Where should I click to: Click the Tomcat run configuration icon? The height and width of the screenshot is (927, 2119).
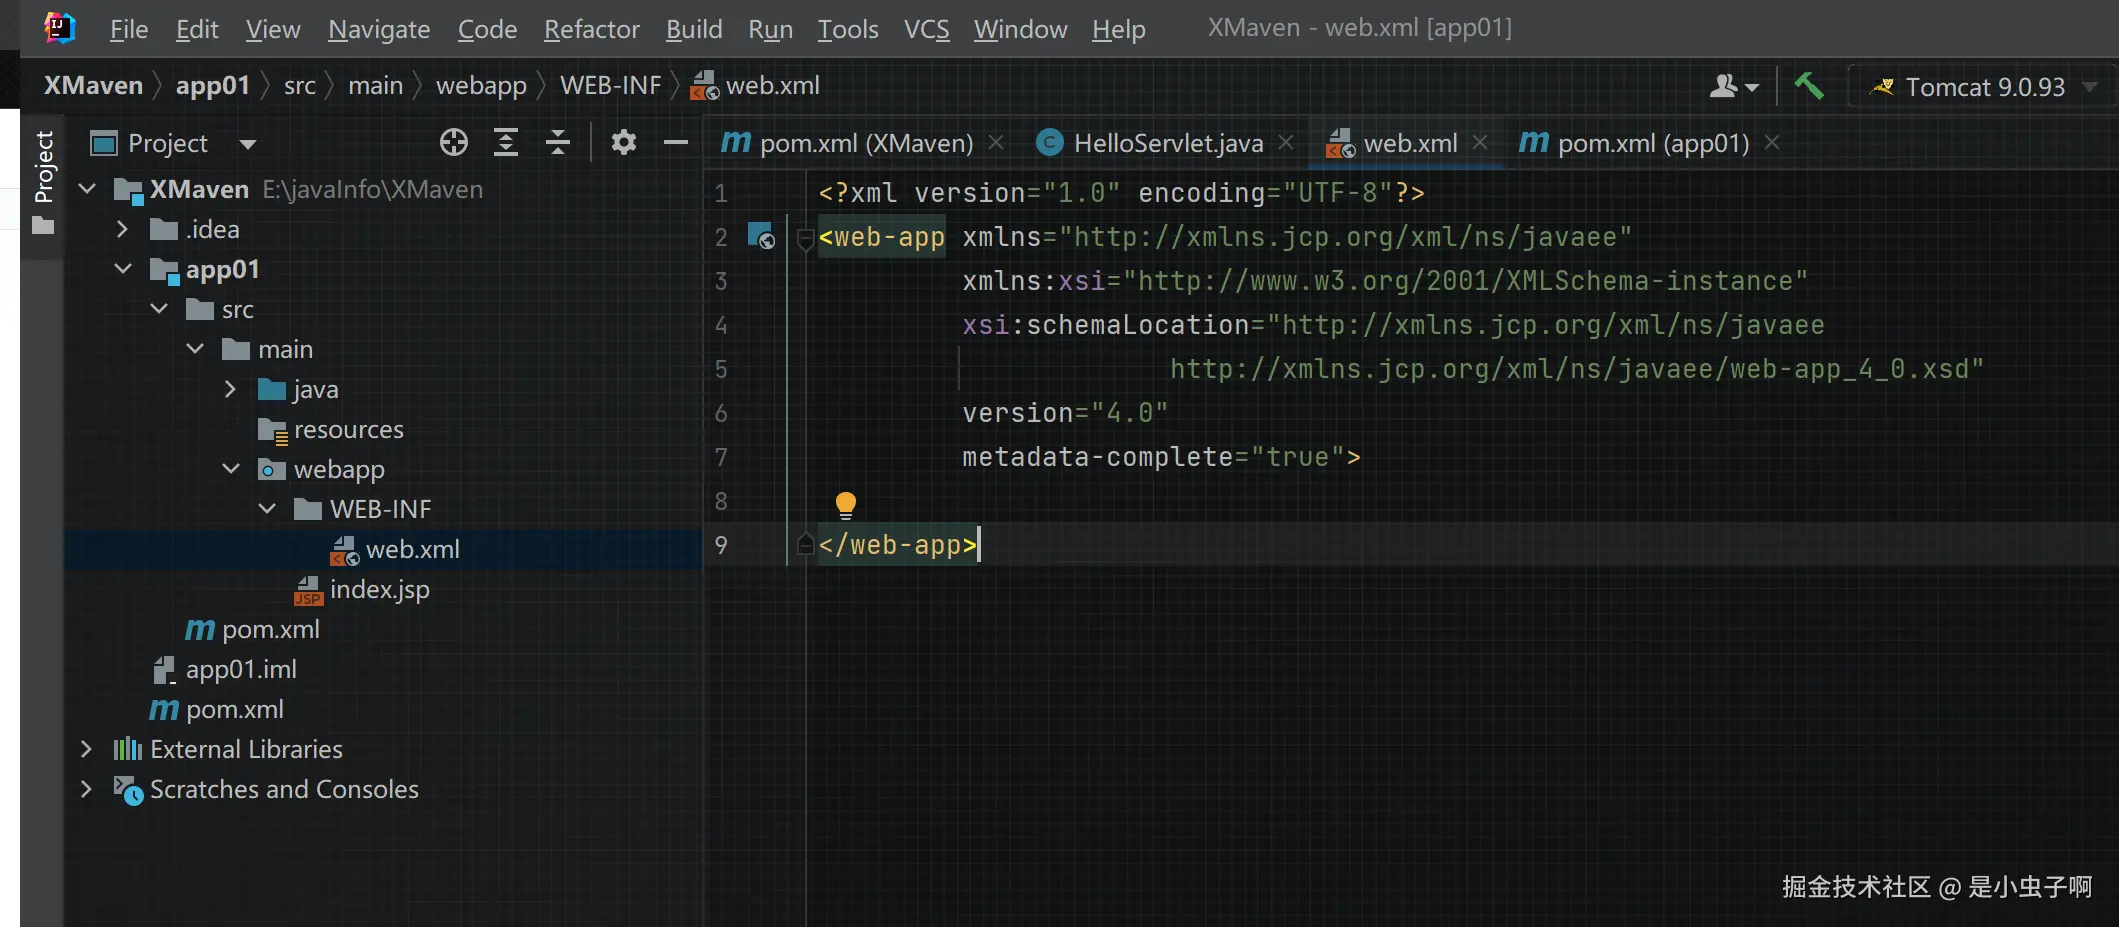(x=1883, y=87)
